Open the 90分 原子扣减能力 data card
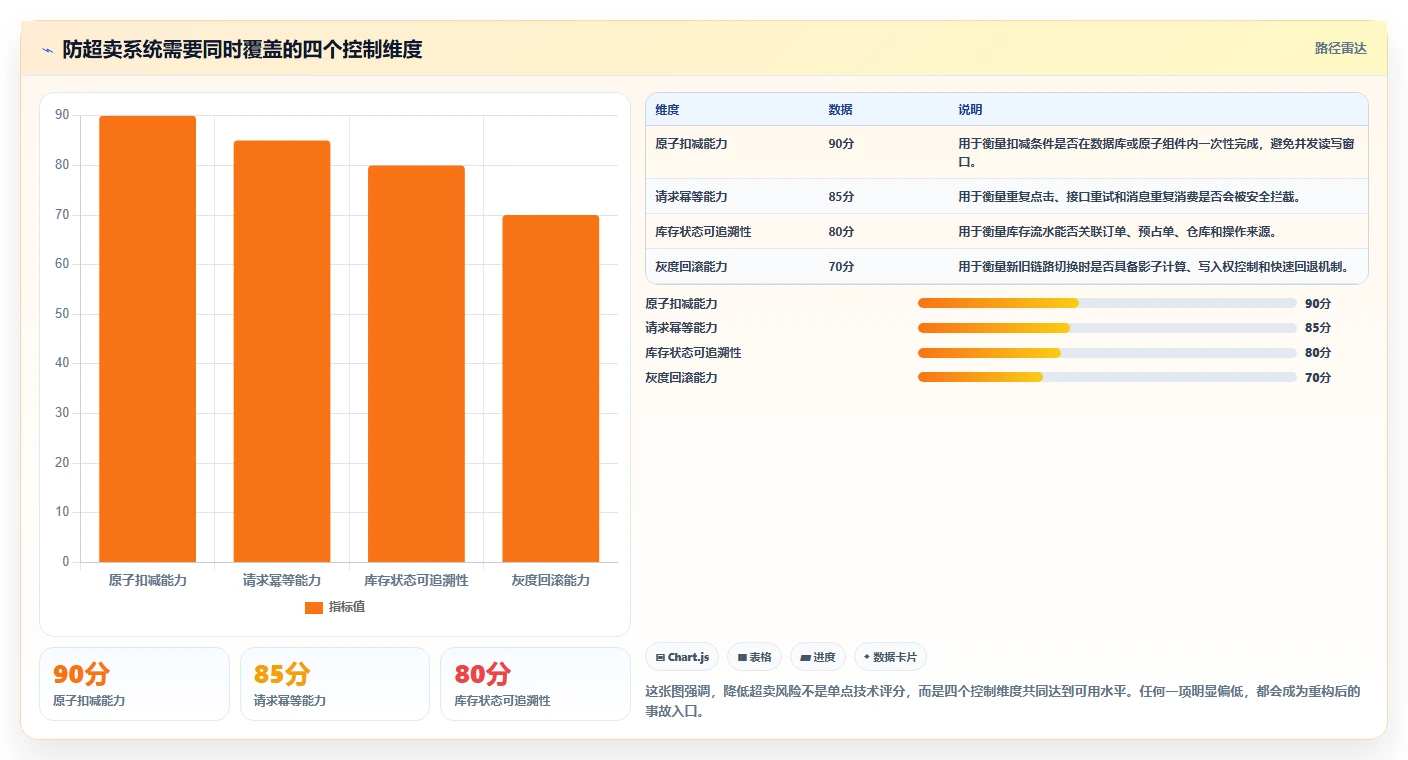1408x760 pixels. click(134, 684)
